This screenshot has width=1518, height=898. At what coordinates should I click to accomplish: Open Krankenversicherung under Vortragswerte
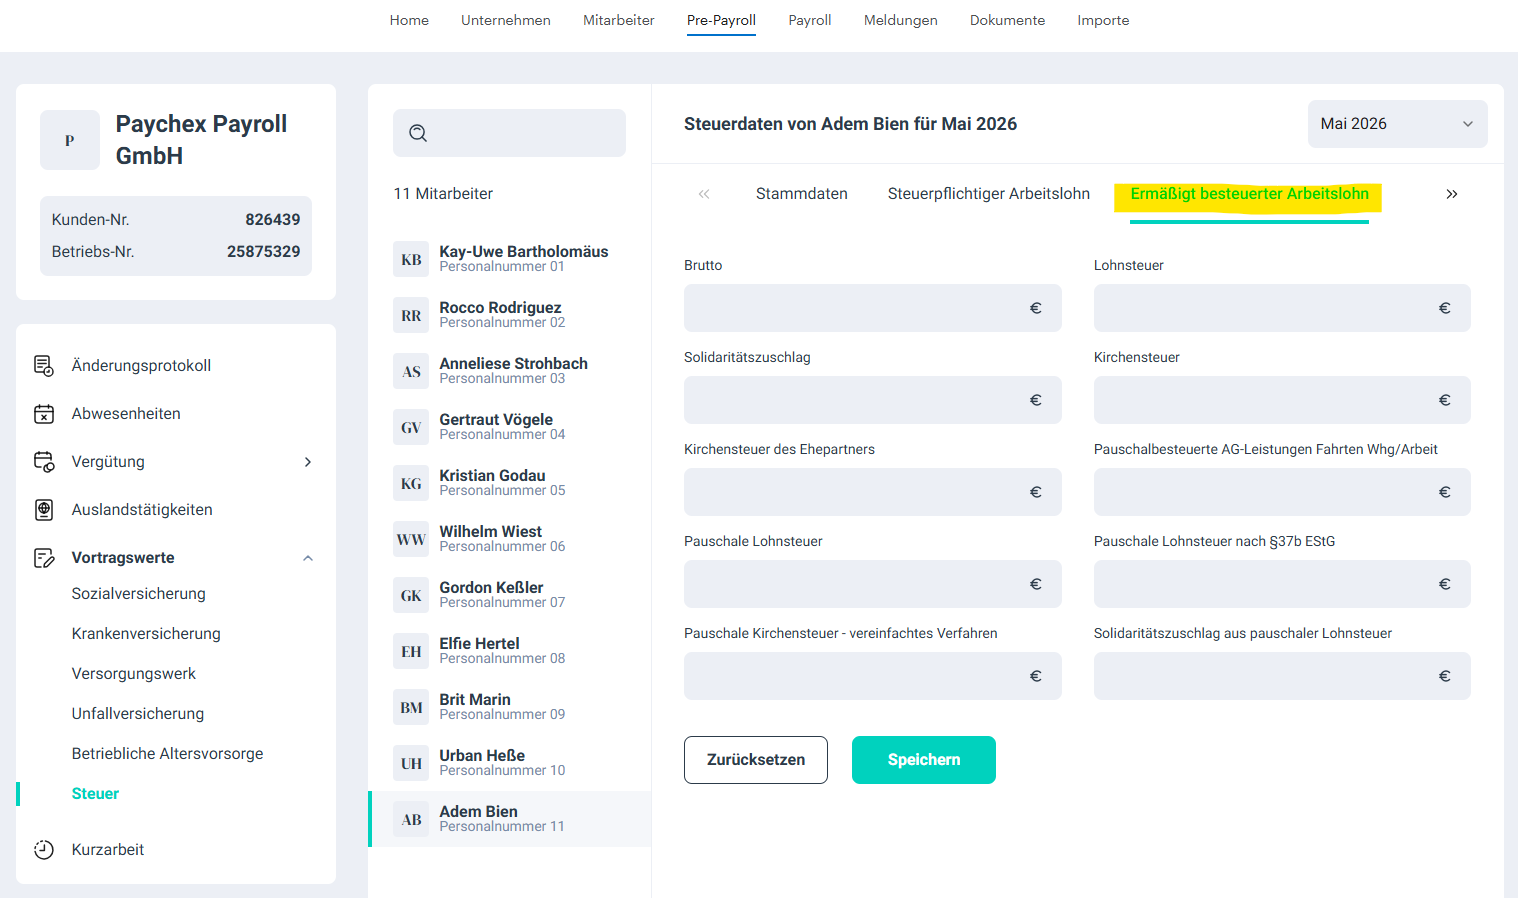146,634
